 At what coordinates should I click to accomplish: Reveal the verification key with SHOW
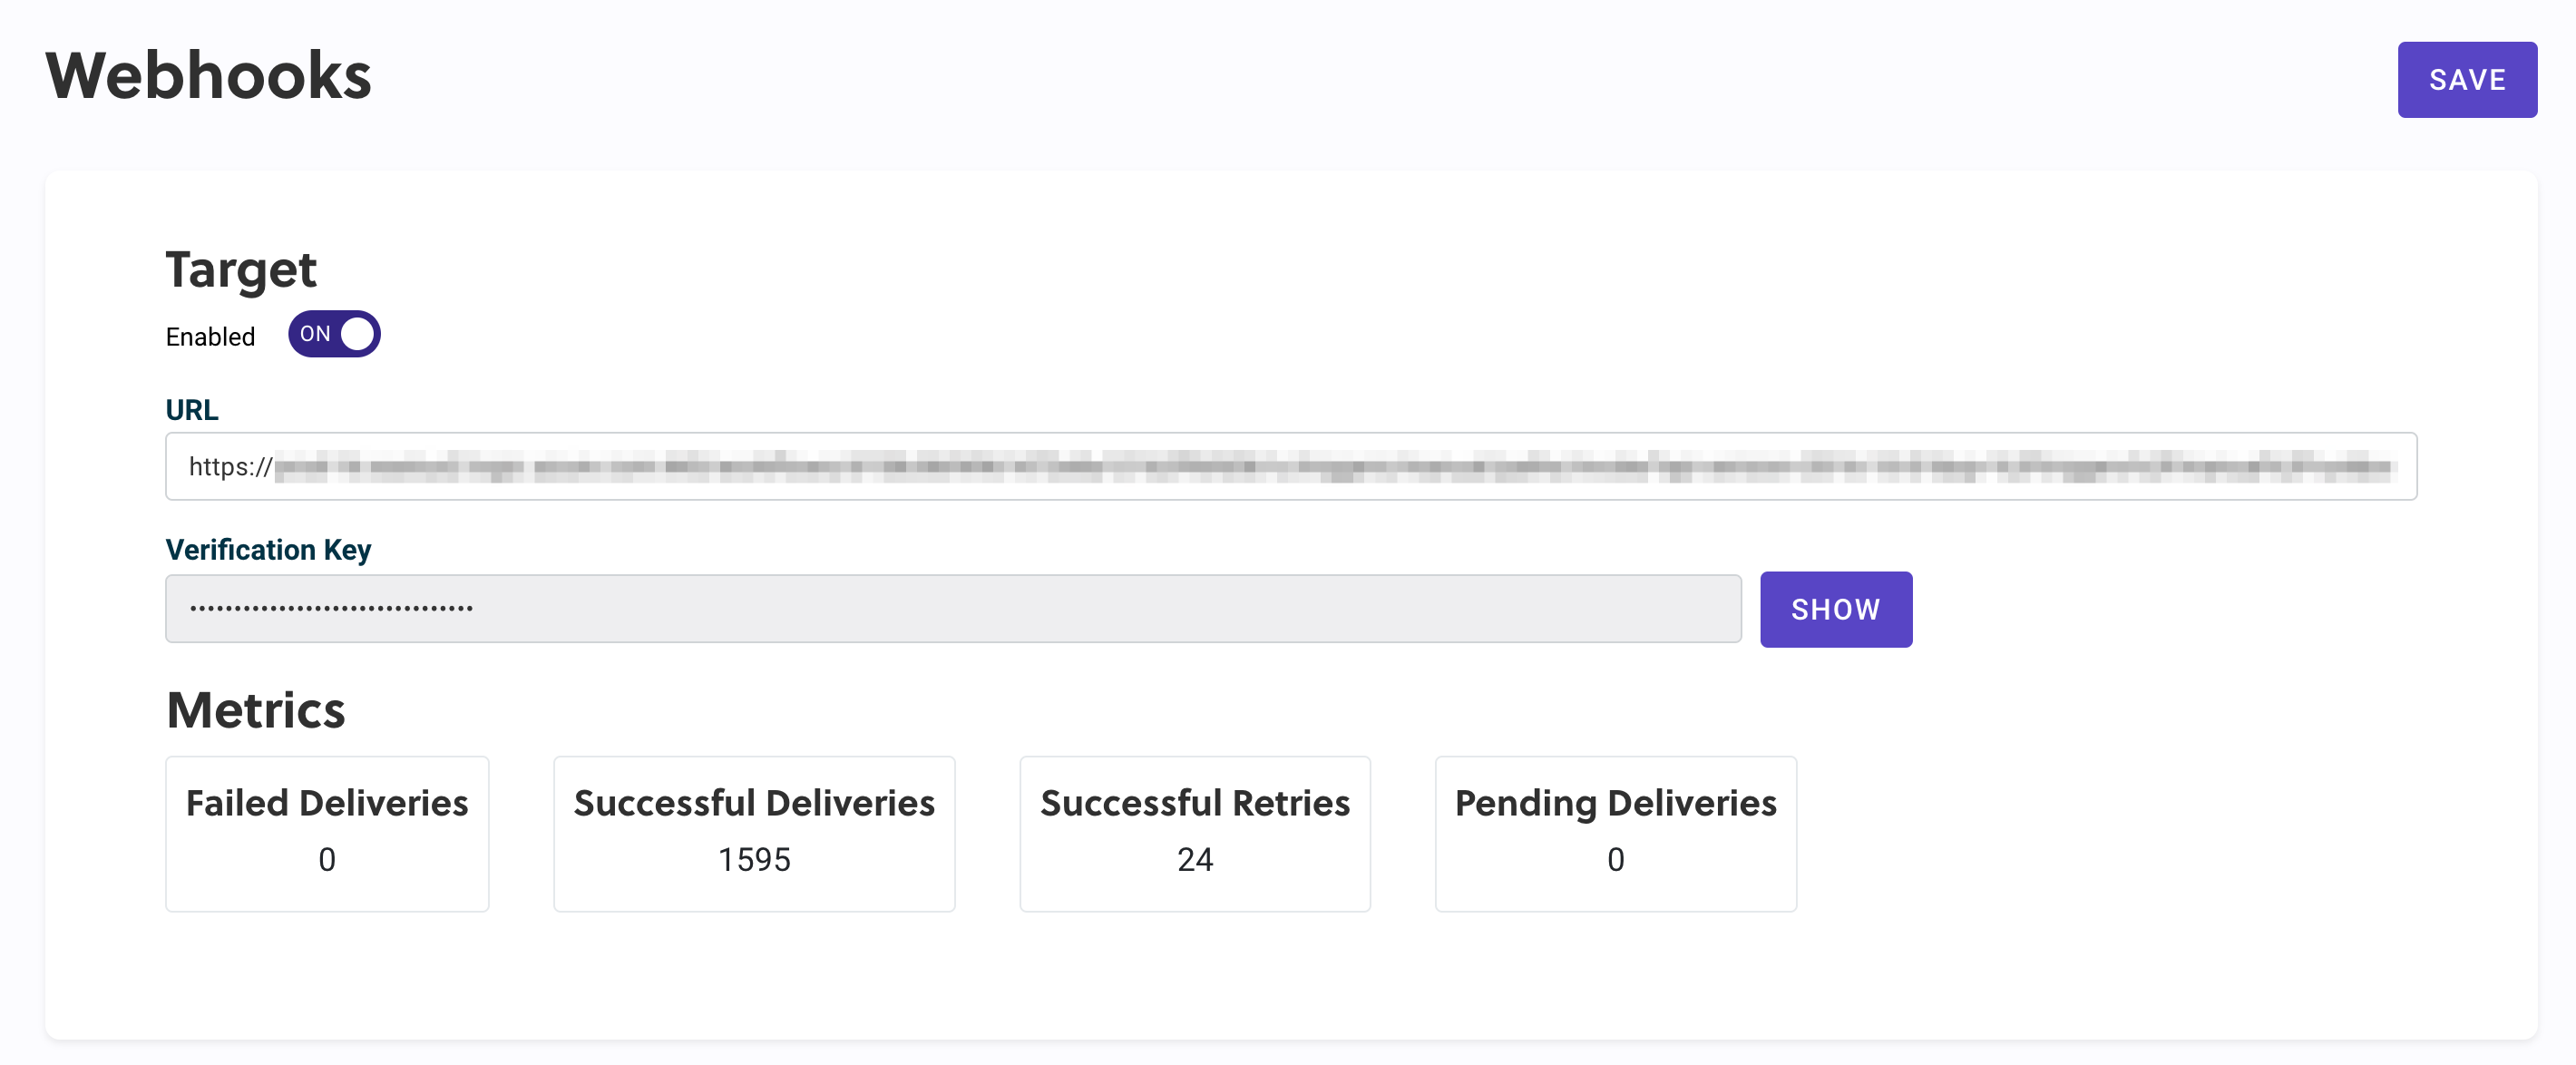click(x=1835, y=609)
